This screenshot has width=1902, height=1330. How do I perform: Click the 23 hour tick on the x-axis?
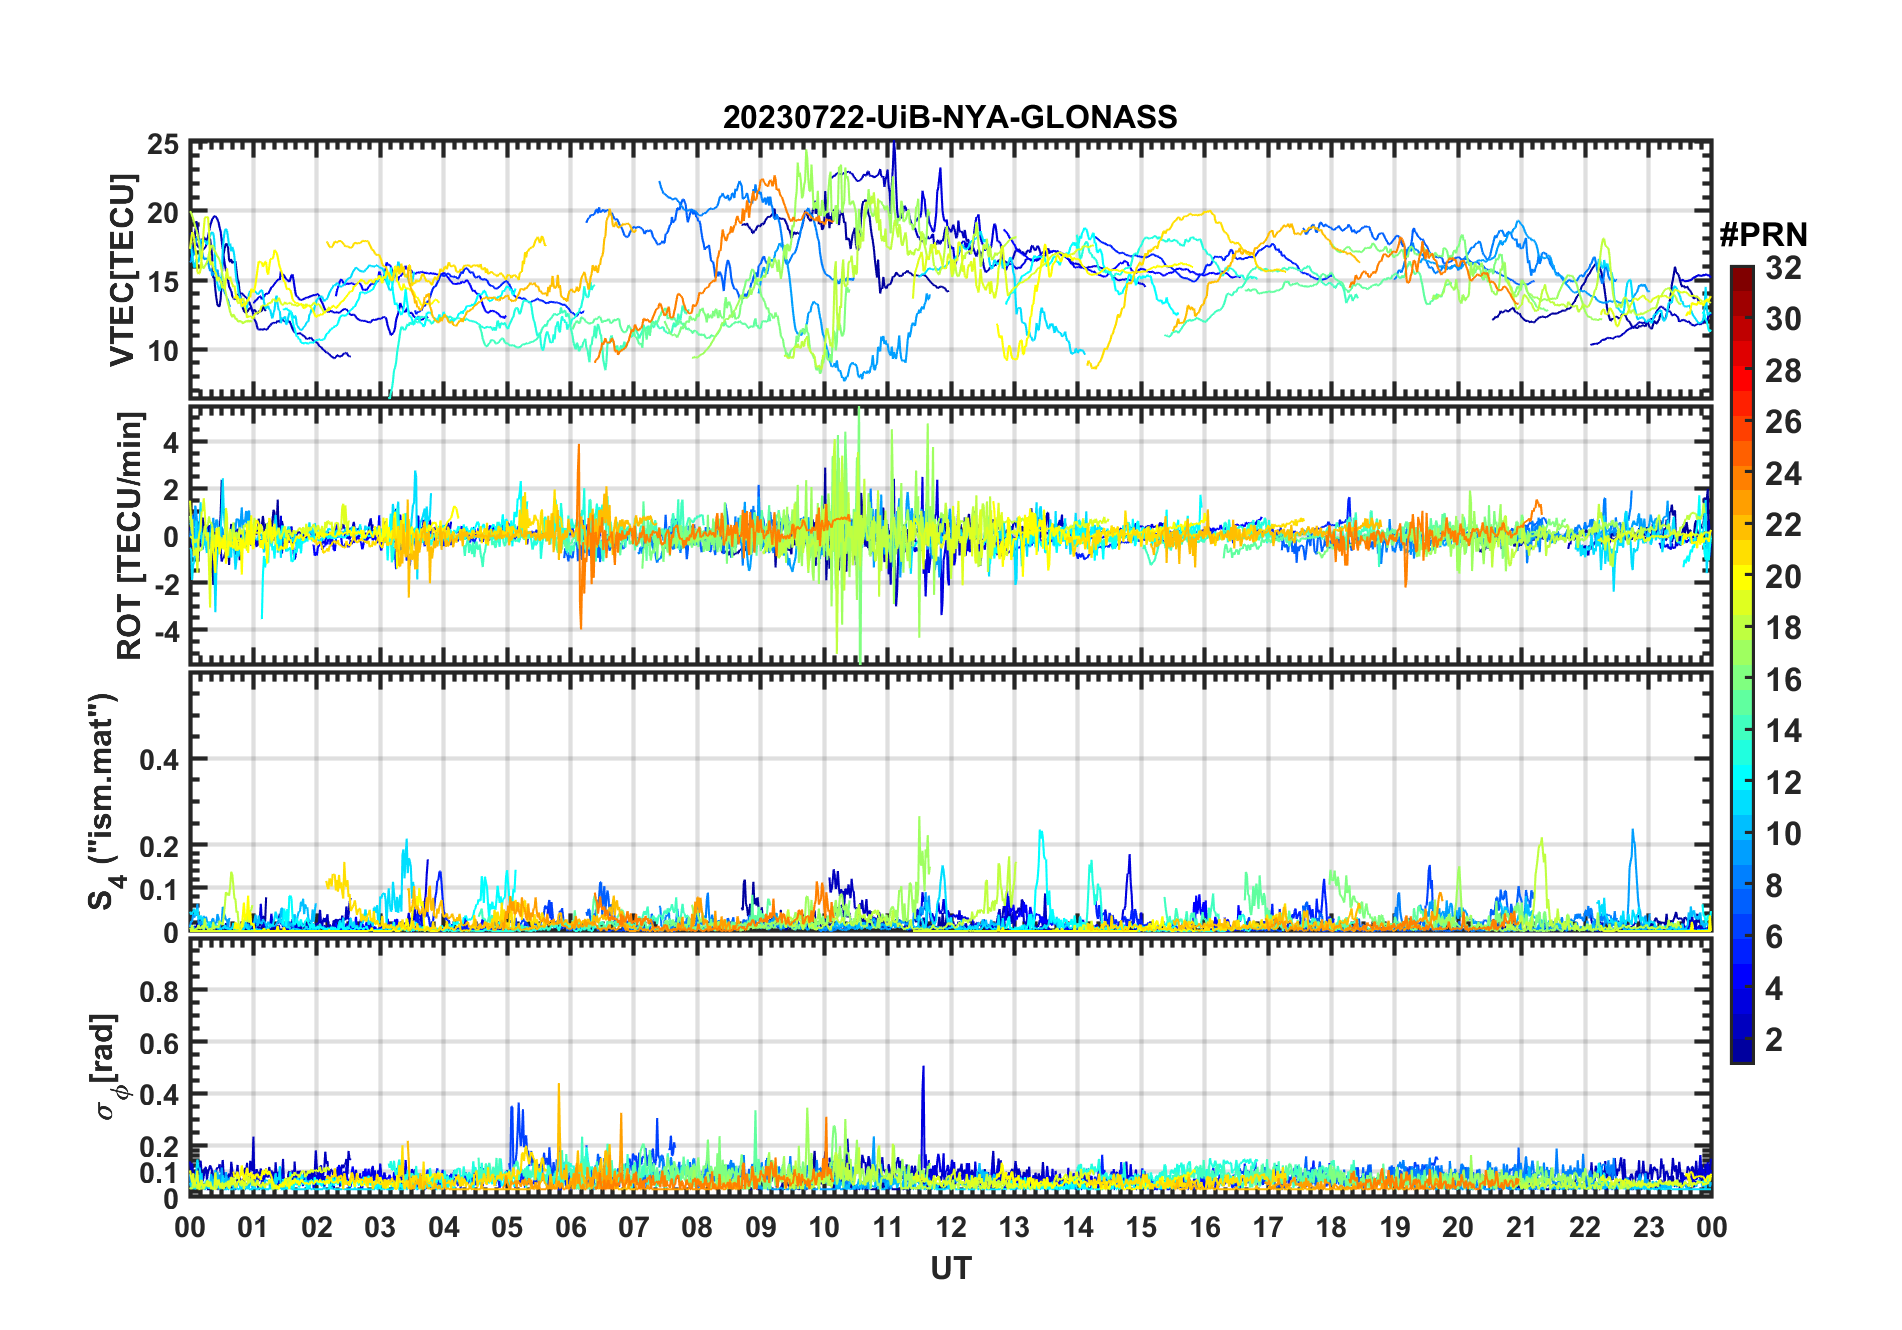click(x=1648, y=1227)
